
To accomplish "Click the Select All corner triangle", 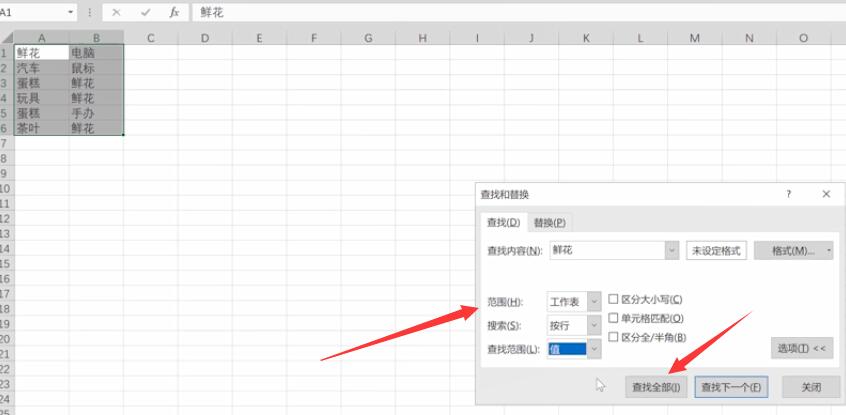I will coord(6,38).
